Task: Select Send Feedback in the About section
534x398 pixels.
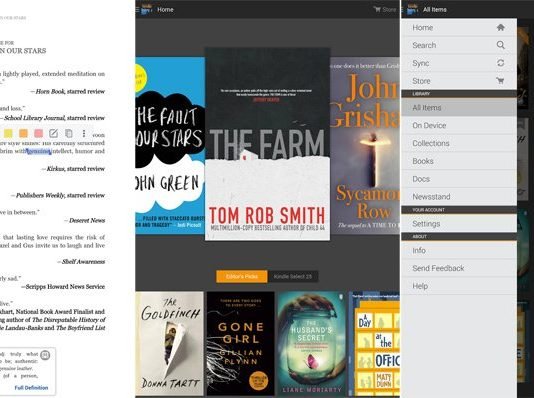Action: click(459, 268)
